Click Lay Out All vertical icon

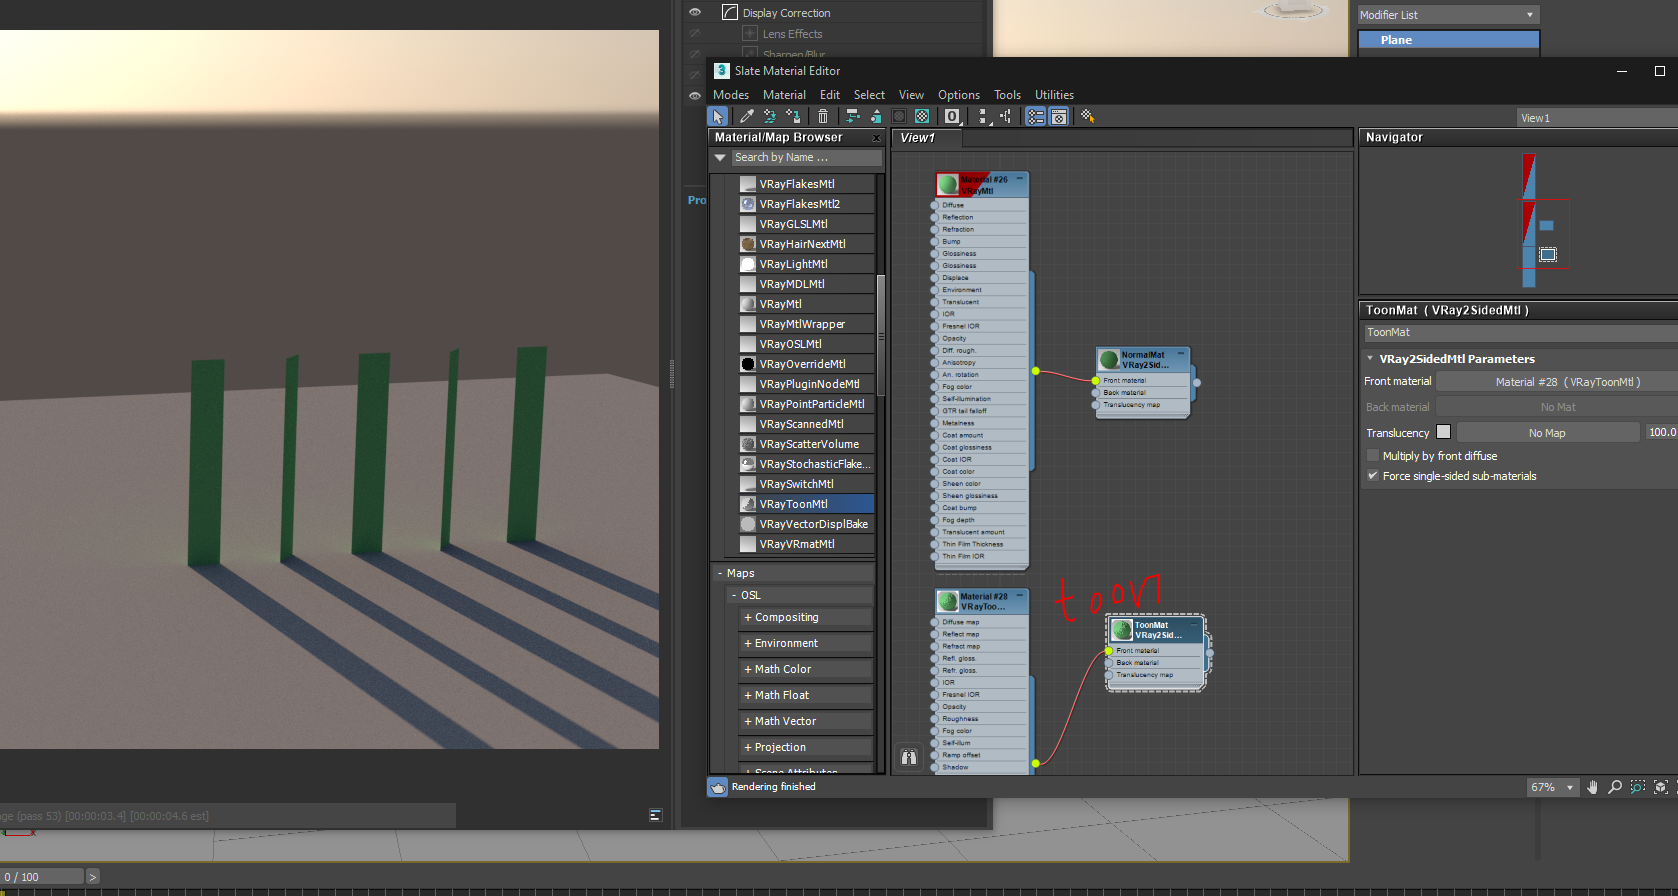point(984,117)
